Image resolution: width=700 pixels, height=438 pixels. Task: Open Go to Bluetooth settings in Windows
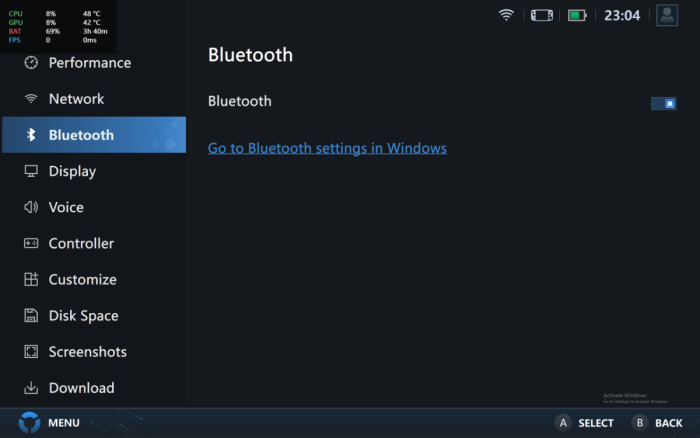click(x=327, y=148)
